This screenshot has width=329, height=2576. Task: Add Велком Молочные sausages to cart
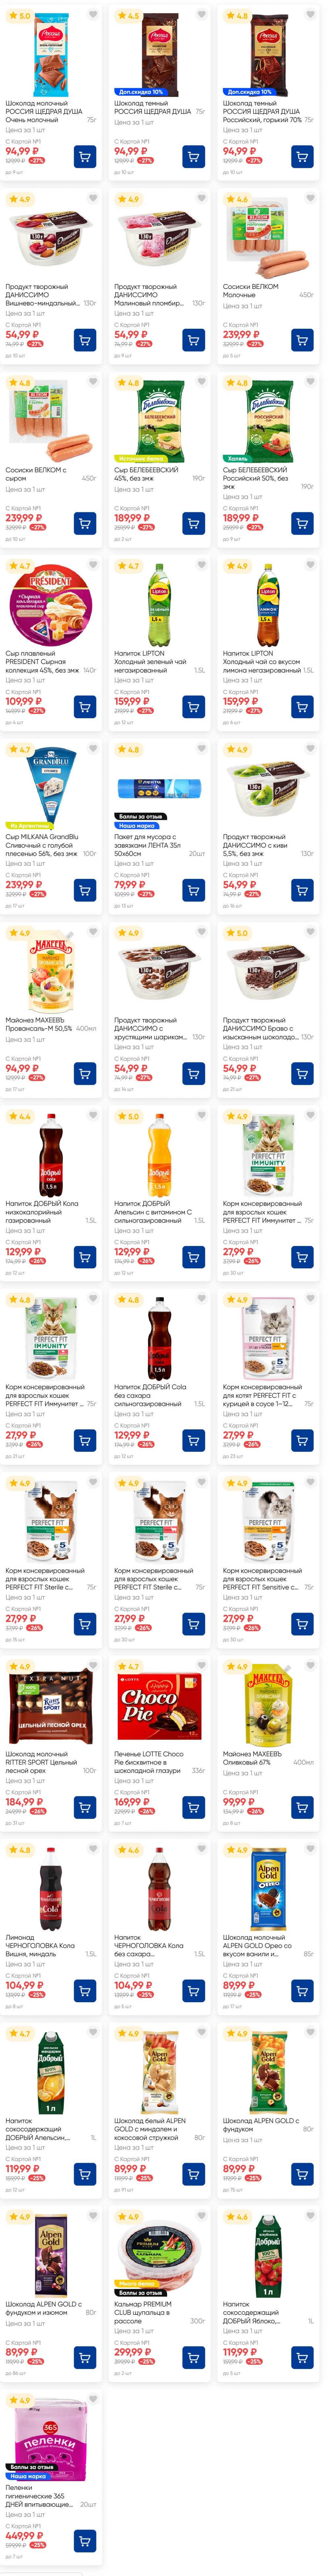coord(302,340)
